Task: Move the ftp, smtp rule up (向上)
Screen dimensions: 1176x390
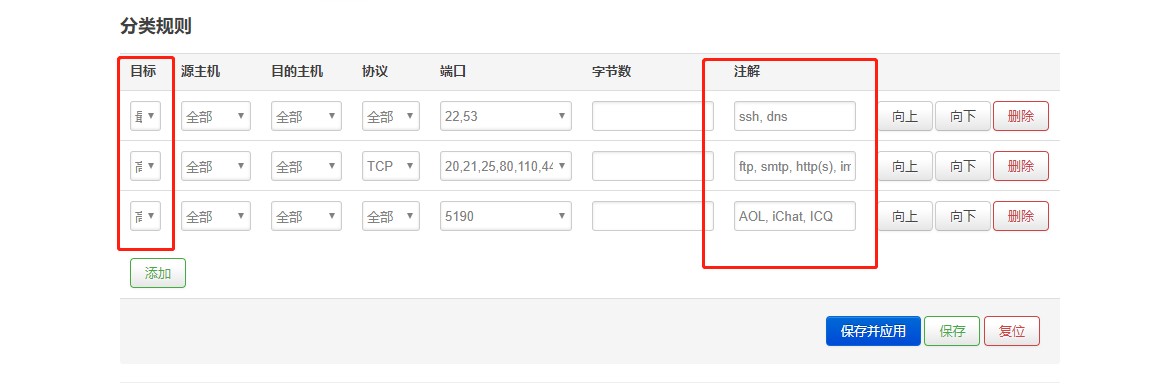Action: 905,166
